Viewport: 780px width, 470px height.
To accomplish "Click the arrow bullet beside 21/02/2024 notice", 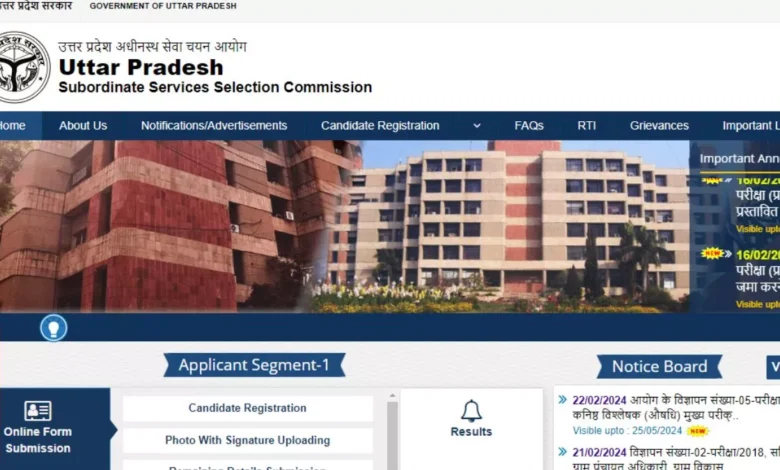I will [563, 452].
